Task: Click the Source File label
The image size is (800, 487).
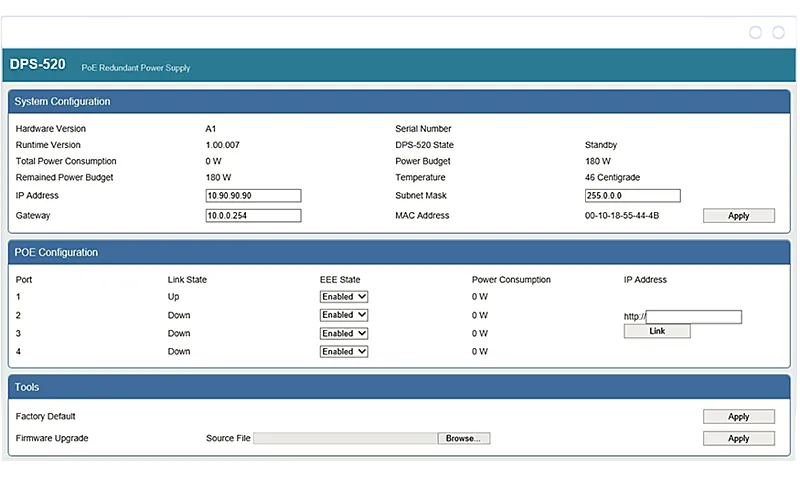Action: pyautogui.click(x=228, y=439)
